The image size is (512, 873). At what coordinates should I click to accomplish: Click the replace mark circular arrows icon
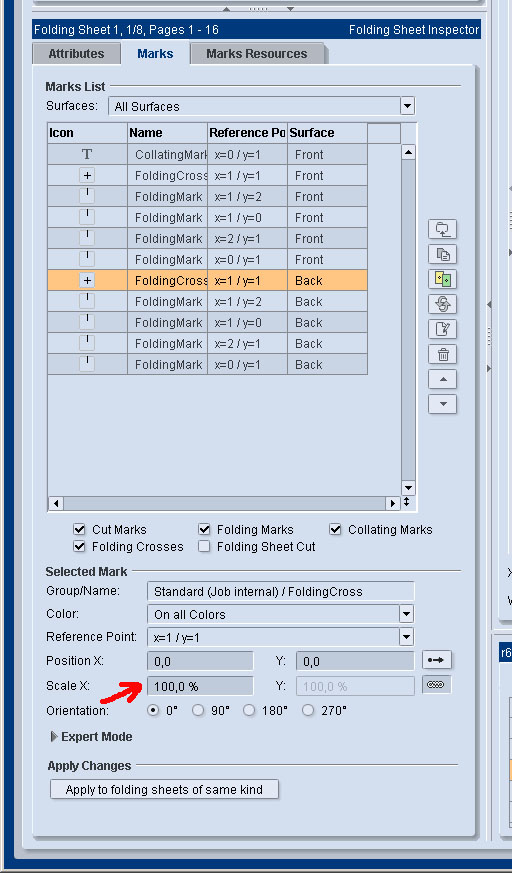[442, 304]
